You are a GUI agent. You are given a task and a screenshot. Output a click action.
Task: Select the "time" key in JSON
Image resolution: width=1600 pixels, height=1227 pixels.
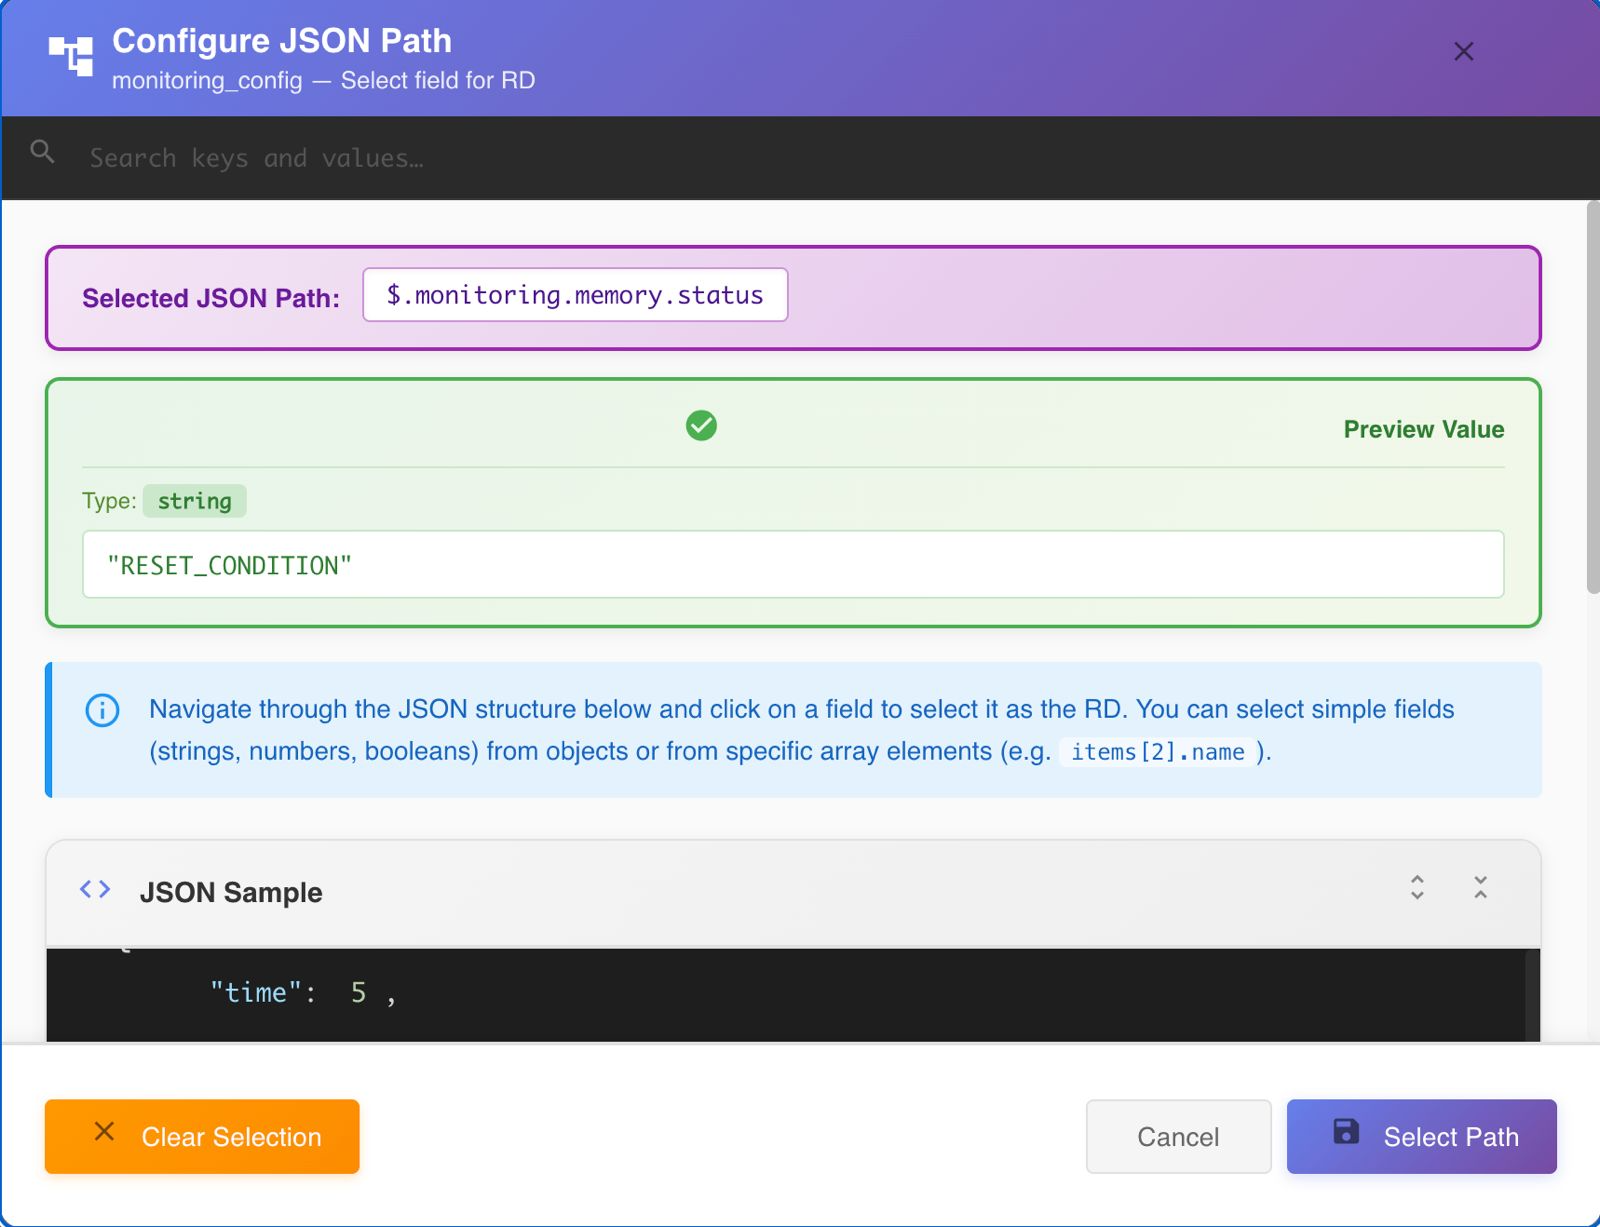pos(256,993)
